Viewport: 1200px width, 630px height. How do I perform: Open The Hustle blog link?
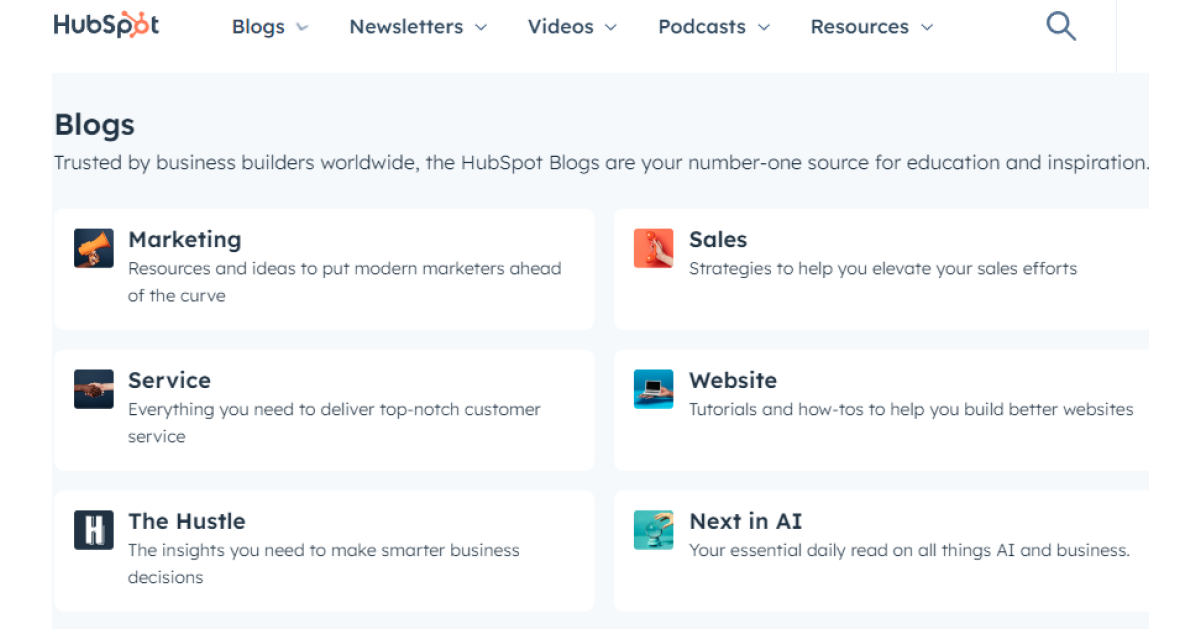[x=187, y=522]
